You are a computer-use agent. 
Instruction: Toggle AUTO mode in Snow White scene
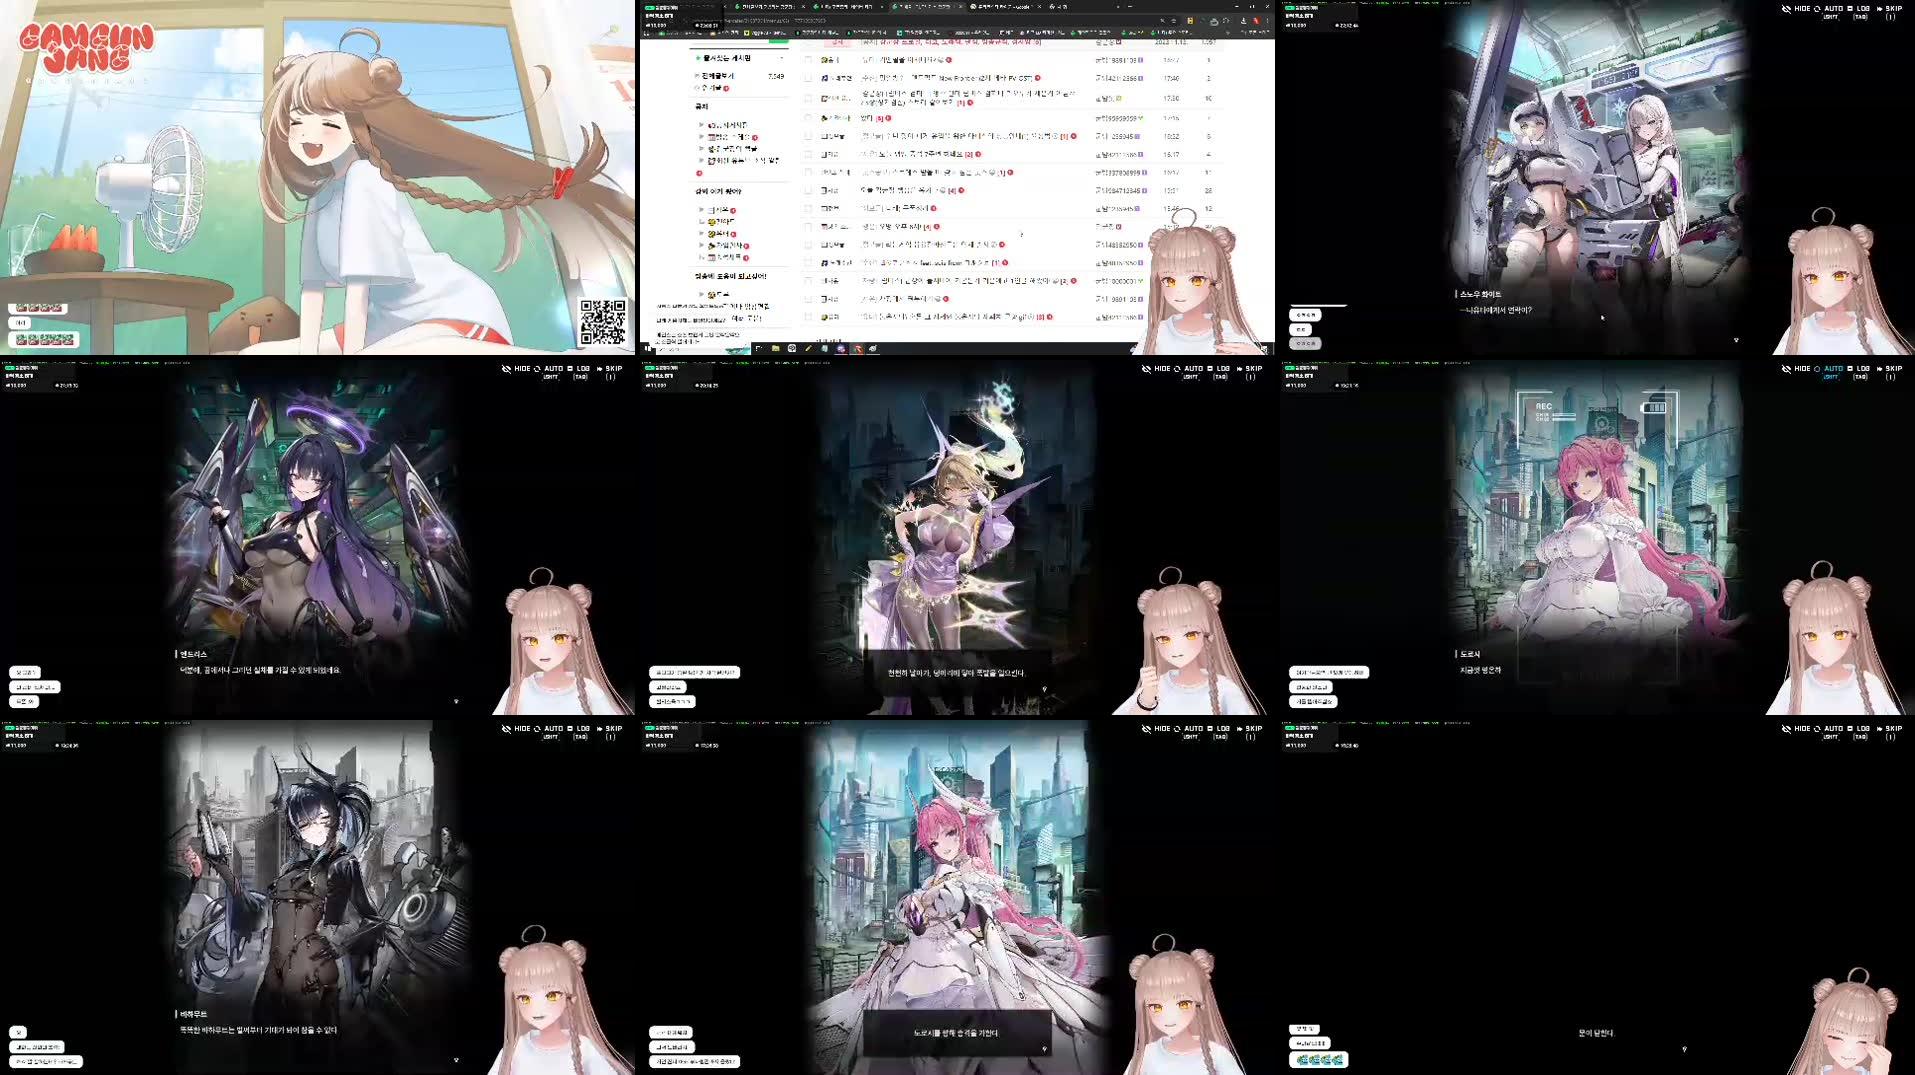coord(1833,9)
